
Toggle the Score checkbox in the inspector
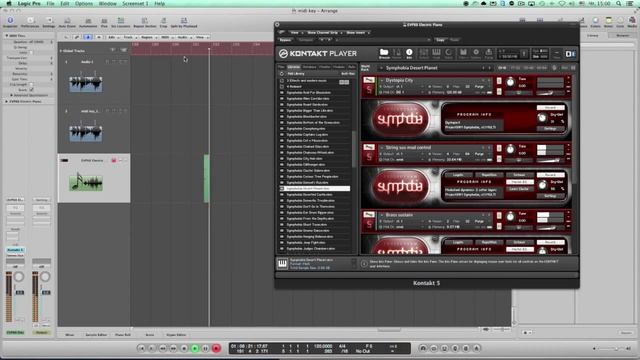[x=31, y=89]
